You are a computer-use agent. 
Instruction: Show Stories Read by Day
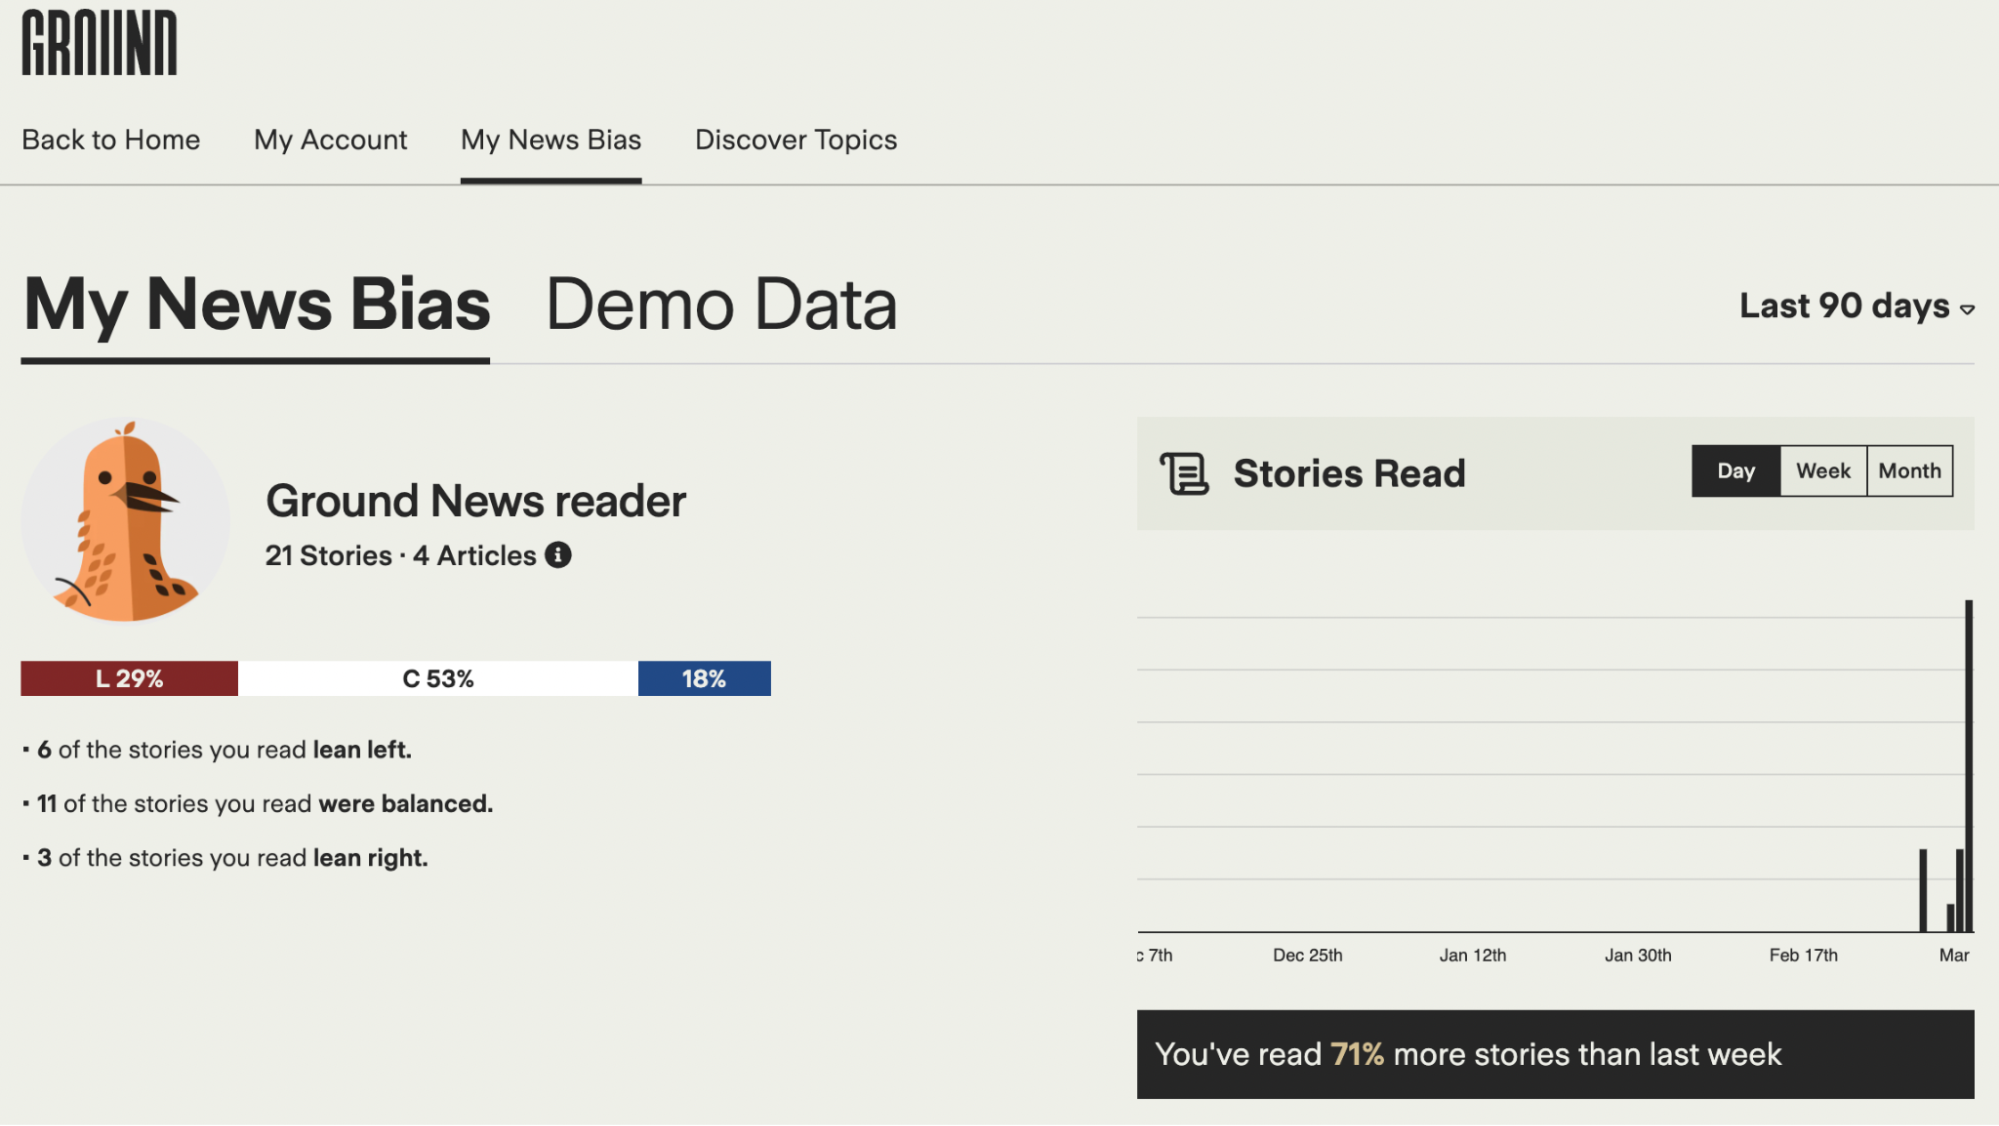coord(1736,471)
